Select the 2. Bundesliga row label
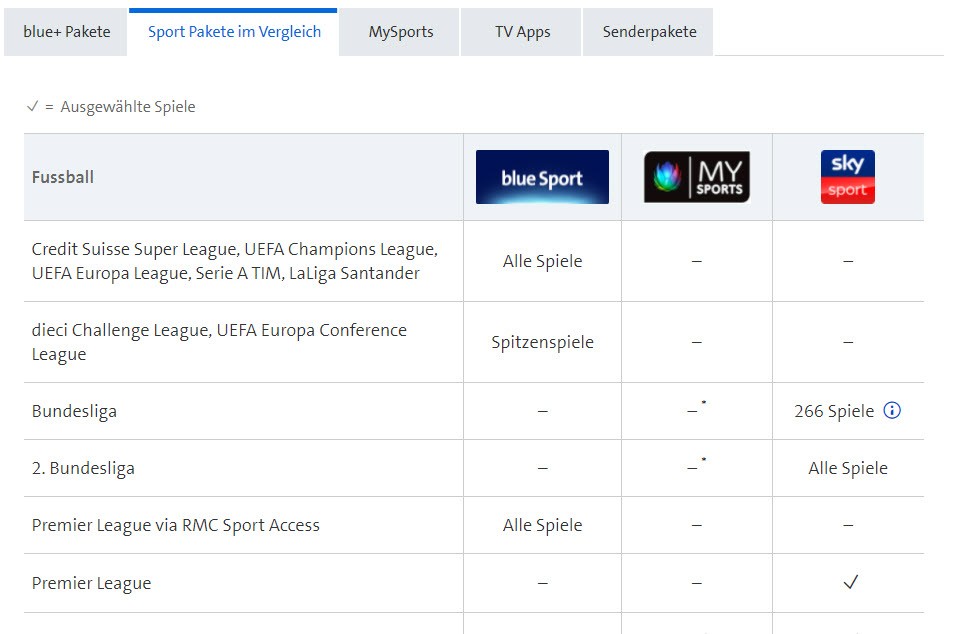This screenshot has height=634, width=958. coord(83,468)
